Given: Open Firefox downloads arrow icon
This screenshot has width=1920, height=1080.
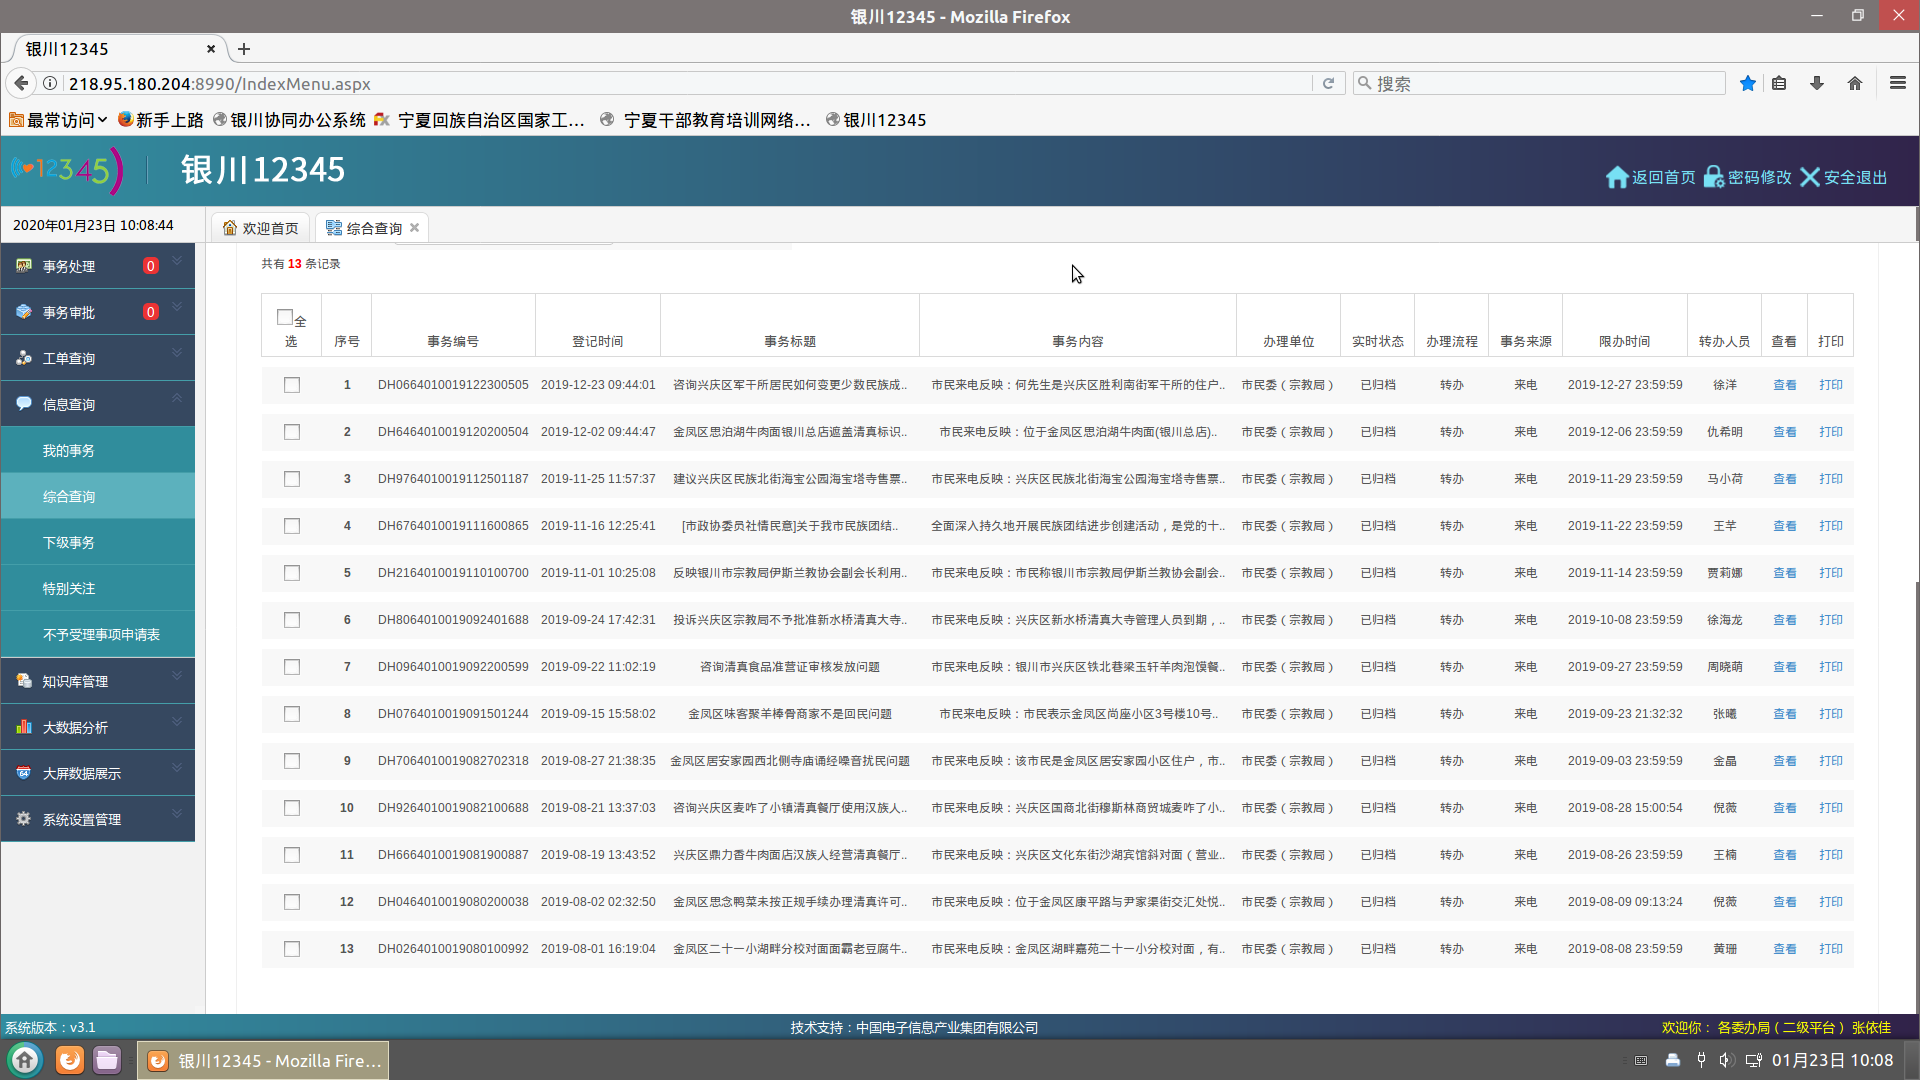Looking at the screenshot, I should [x=1816, y=83].
